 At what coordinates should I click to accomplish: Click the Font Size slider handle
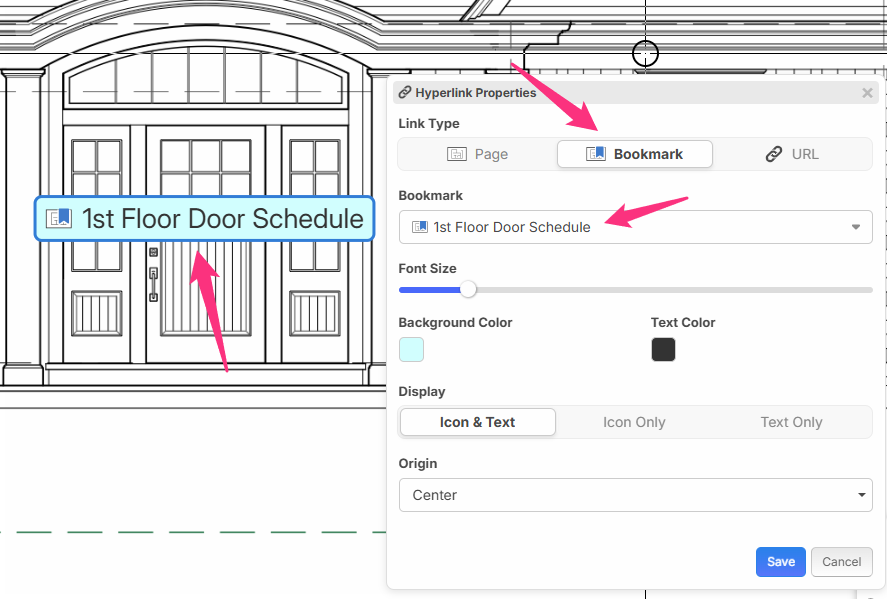tap(468, 290)
